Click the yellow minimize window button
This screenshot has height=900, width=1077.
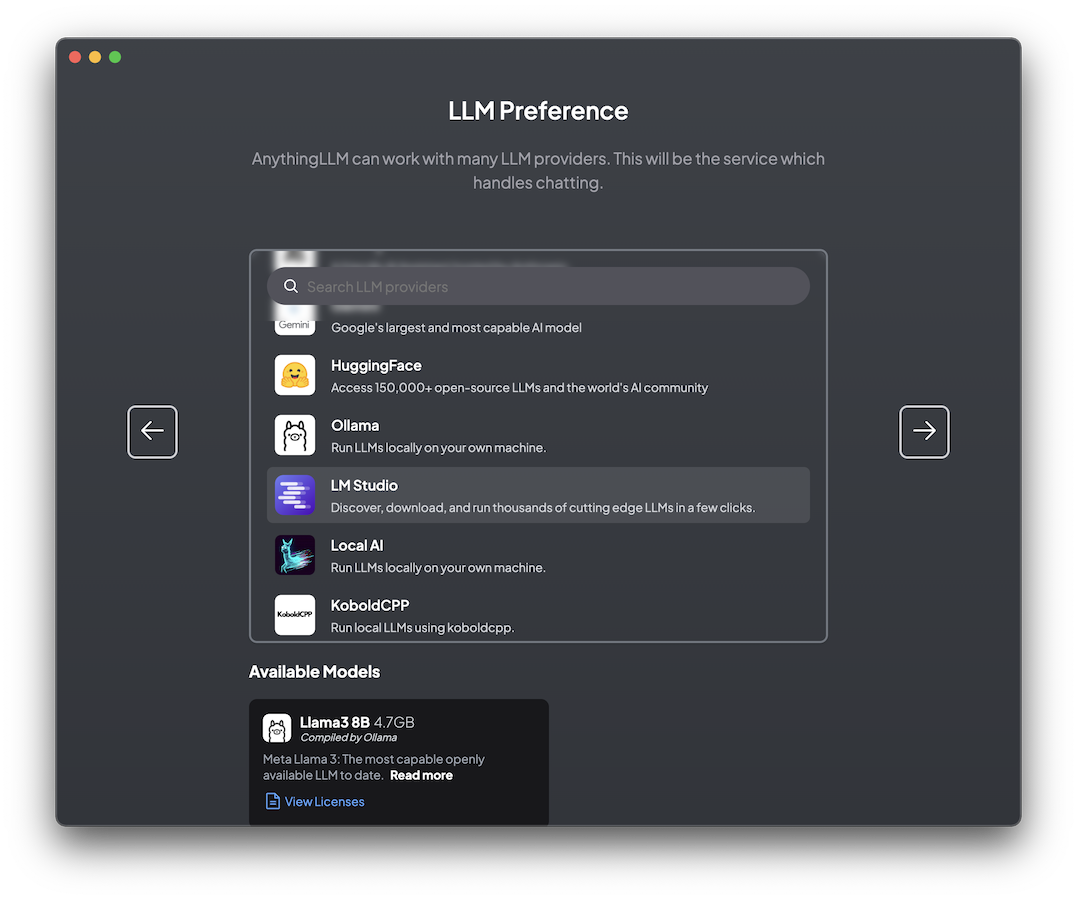[95, 57]
